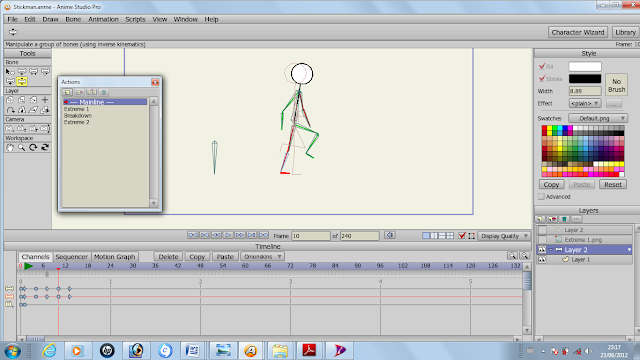The width and height of the screenshot is (640, 360).
Task: Play the animation
Action: (x=228, y=235)
